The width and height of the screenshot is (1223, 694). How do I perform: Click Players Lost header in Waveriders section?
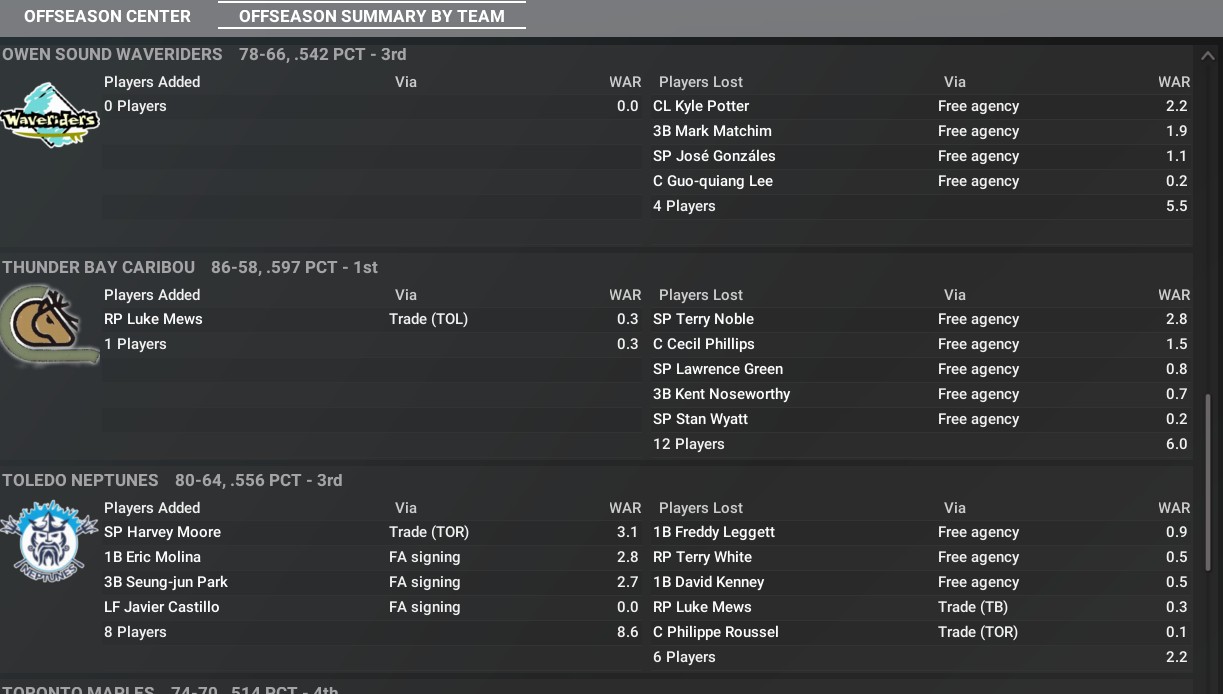click(701, 82)
